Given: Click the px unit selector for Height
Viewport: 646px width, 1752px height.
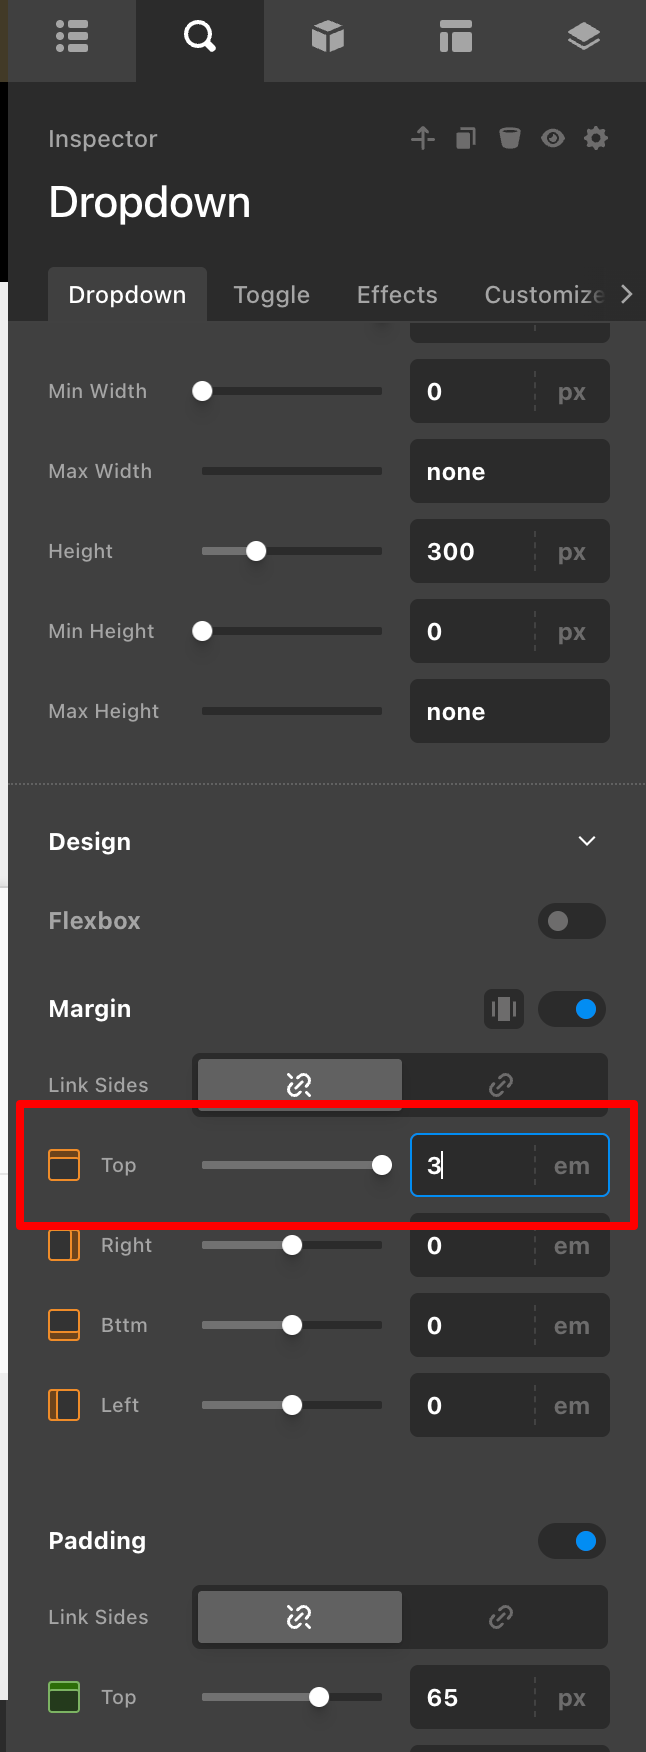Looking at the screenshot, I should (572, 552).
